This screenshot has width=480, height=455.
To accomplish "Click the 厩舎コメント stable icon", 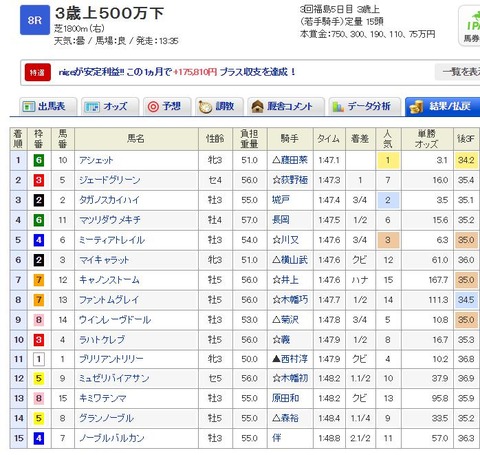I will click(x=257, y=107).
